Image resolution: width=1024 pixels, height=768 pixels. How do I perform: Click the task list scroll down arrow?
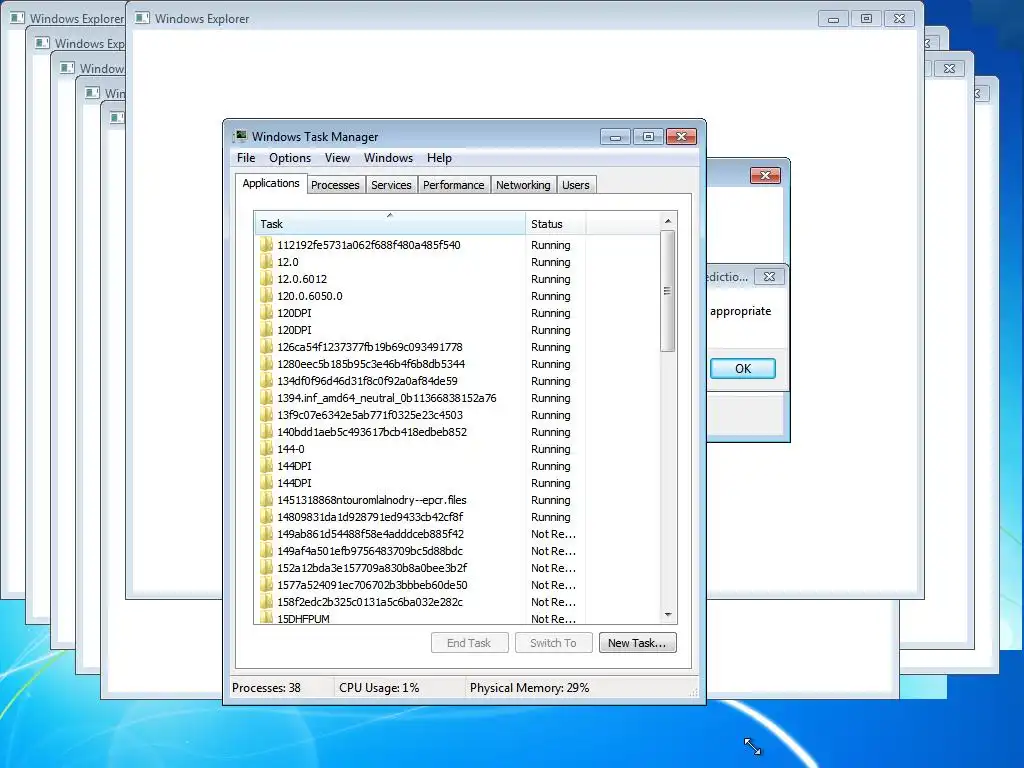point(667,615)
